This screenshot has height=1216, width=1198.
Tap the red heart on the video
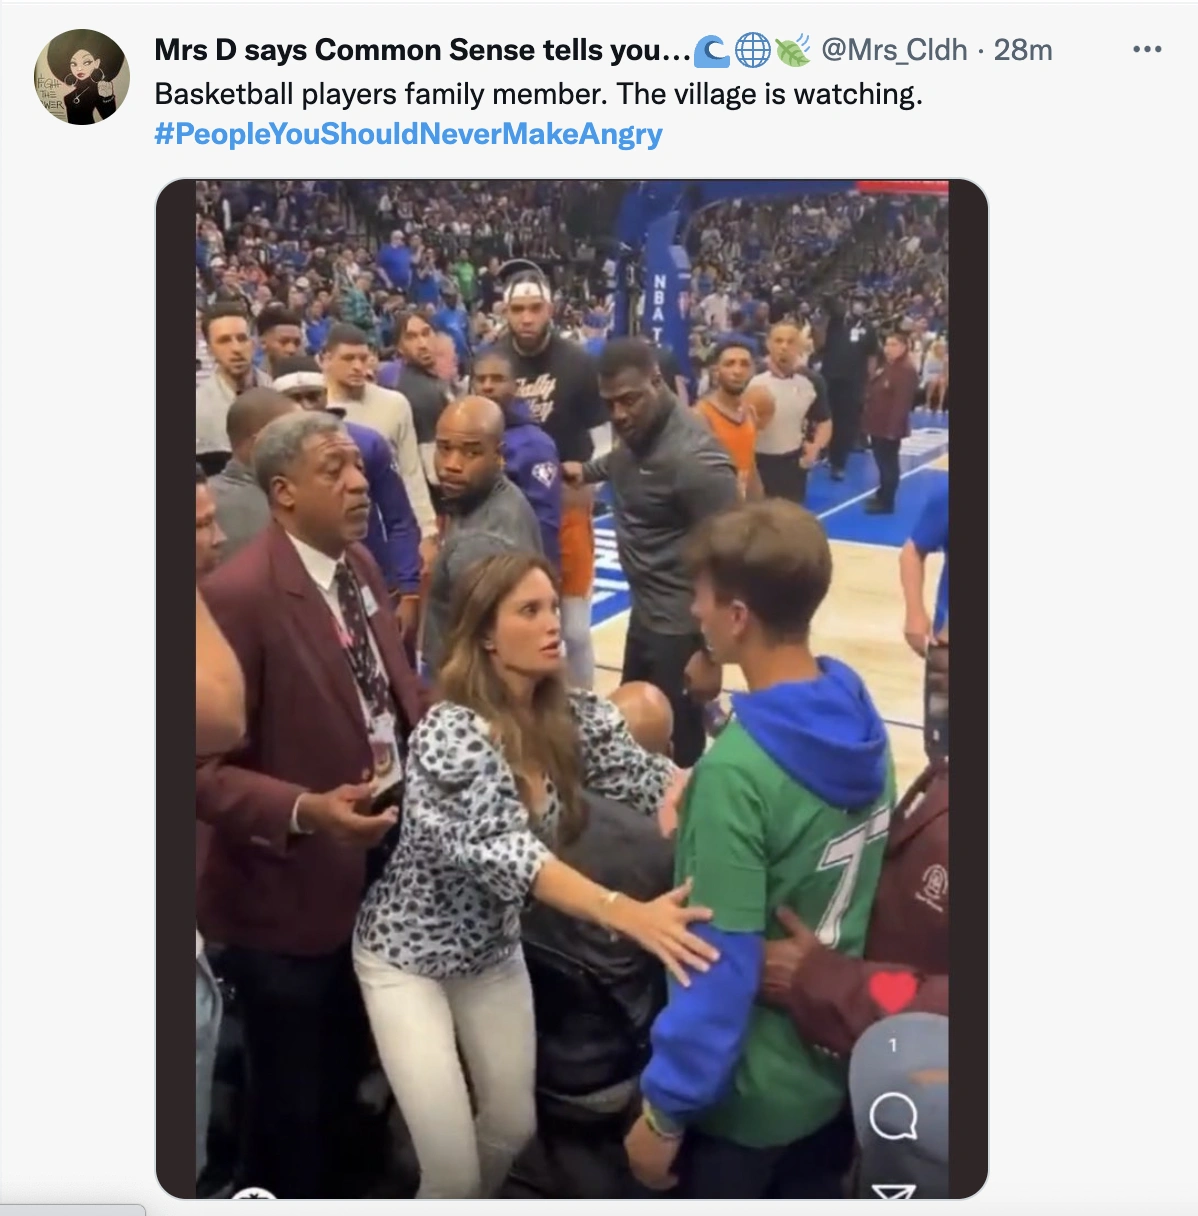click(892, 990)
